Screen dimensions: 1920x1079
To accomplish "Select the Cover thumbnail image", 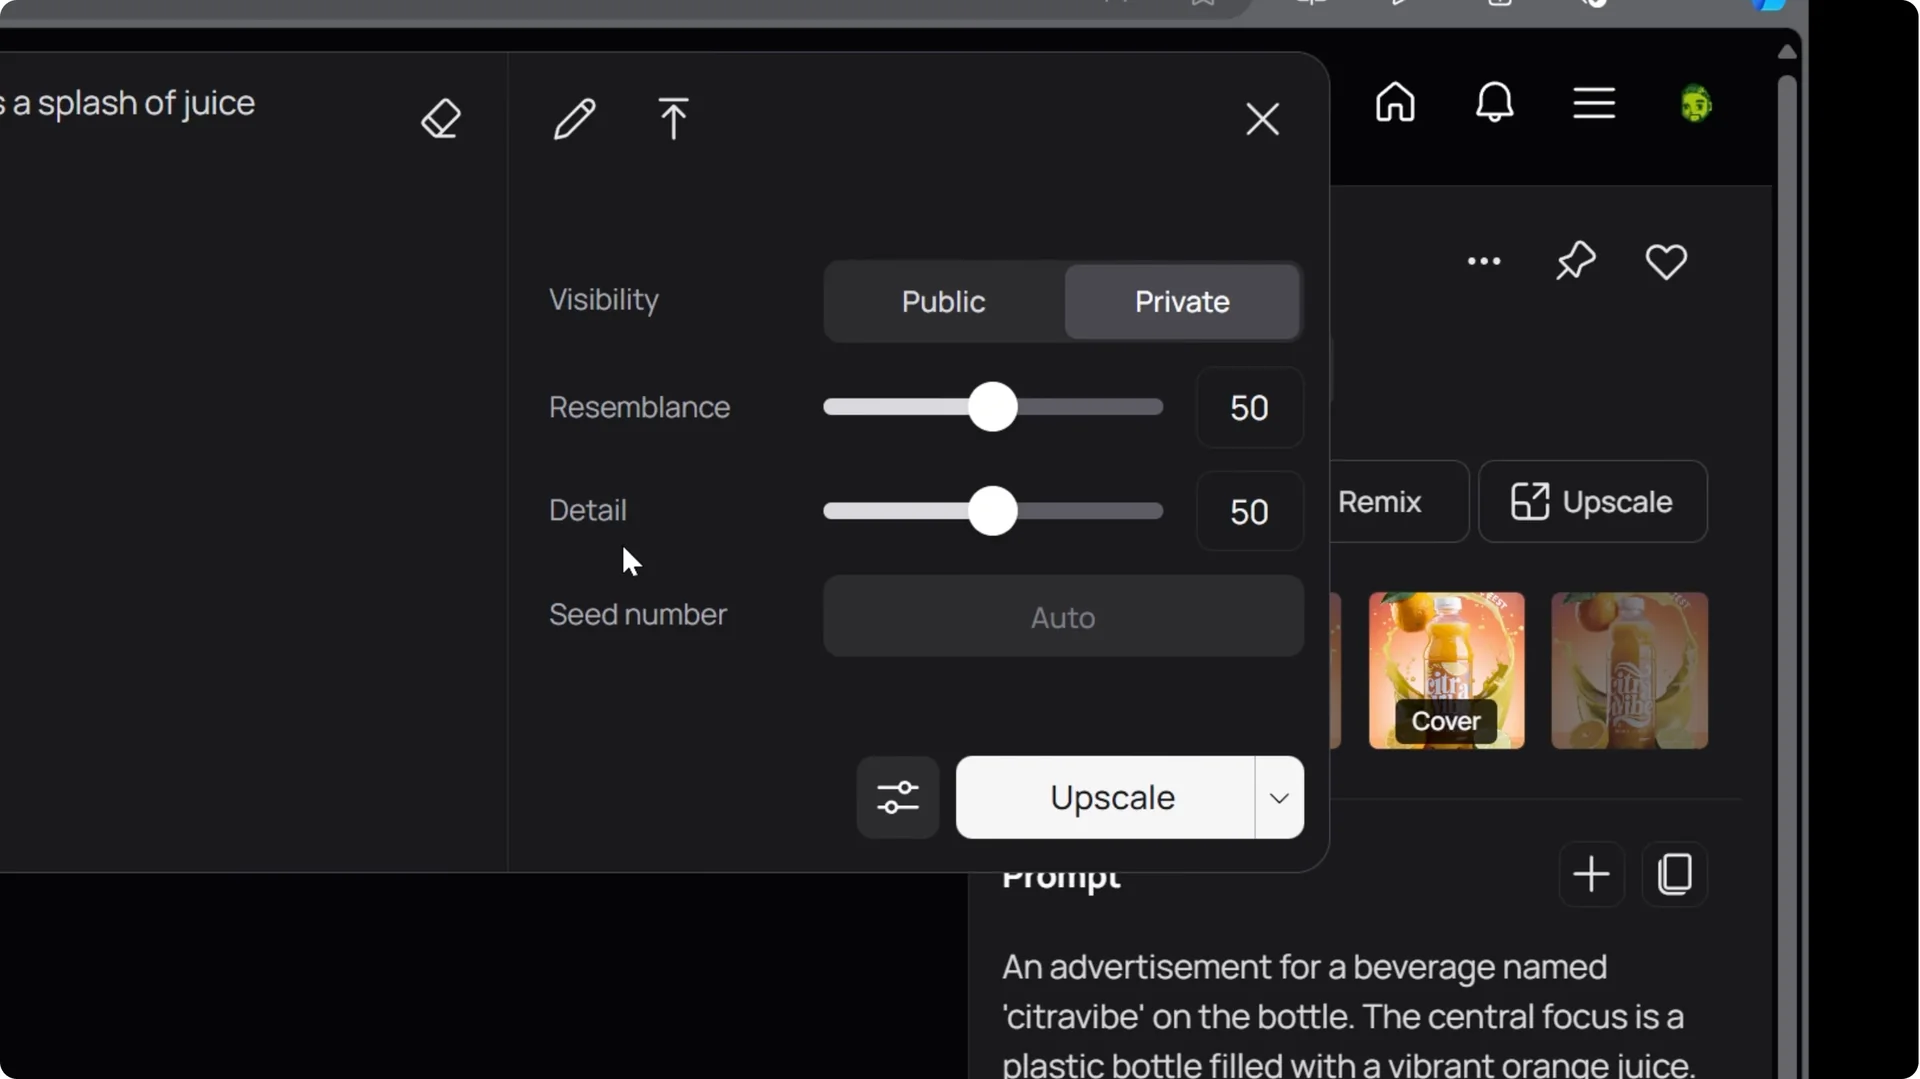I will click(x=1447, y=670).
